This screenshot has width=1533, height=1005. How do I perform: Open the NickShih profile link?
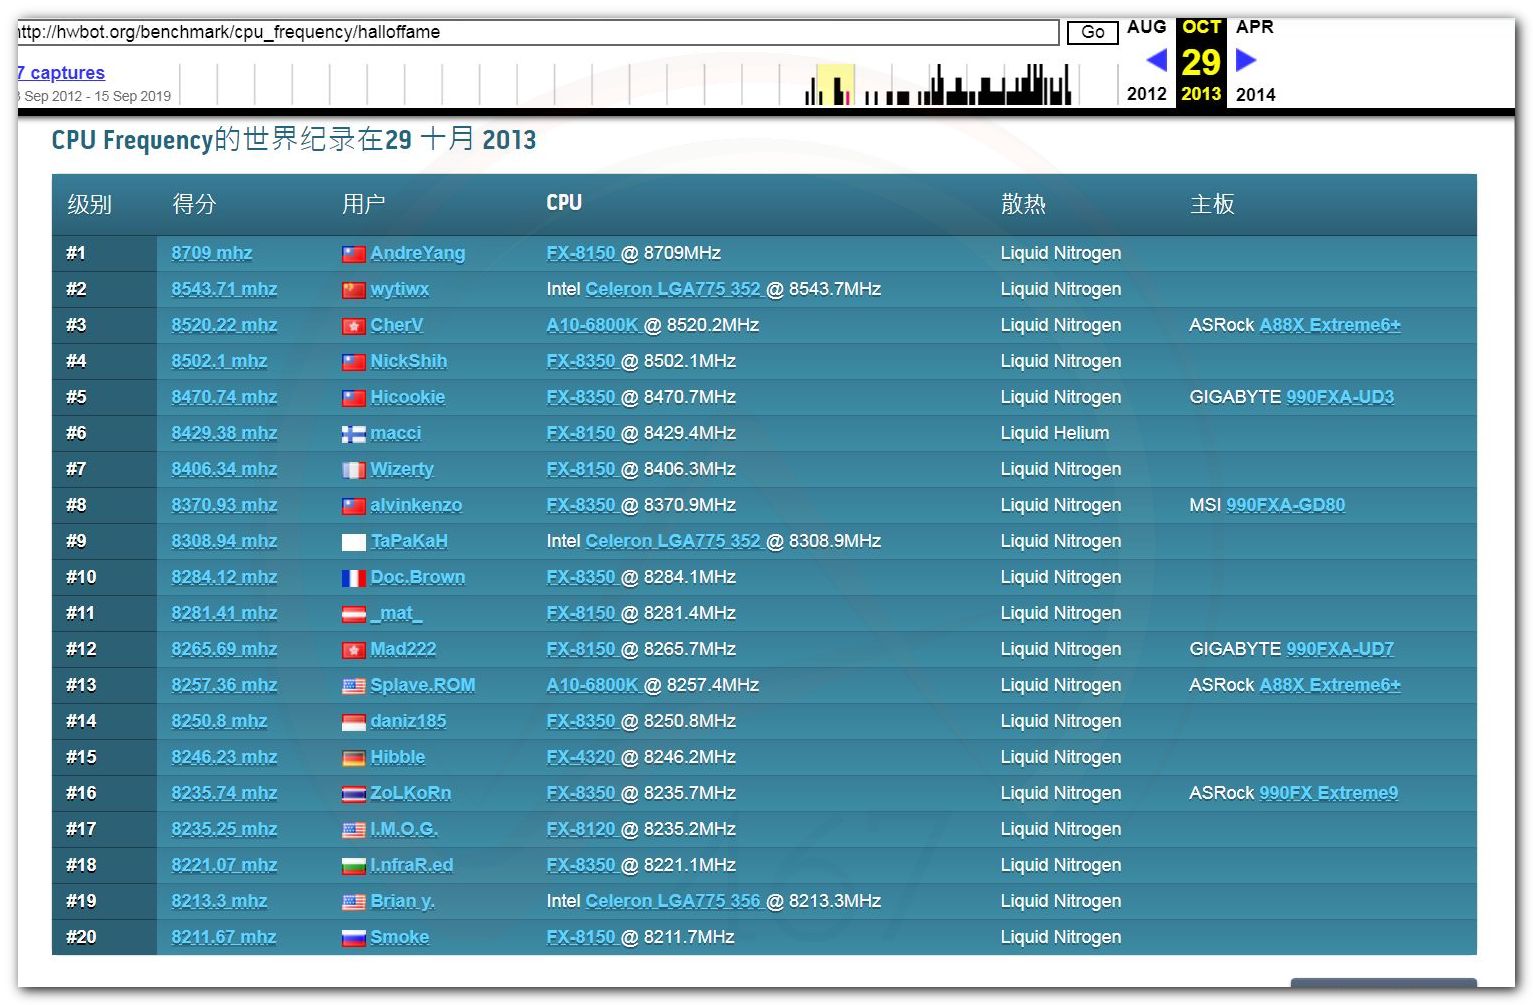click(x=409, y=361)
